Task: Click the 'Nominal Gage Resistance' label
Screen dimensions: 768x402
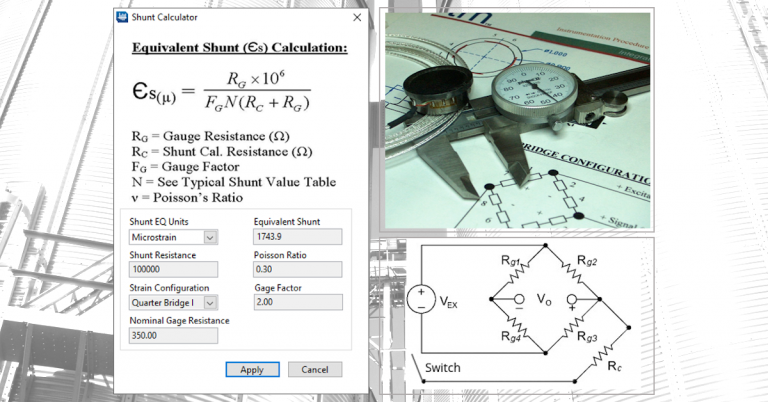Action: point(179,321)
